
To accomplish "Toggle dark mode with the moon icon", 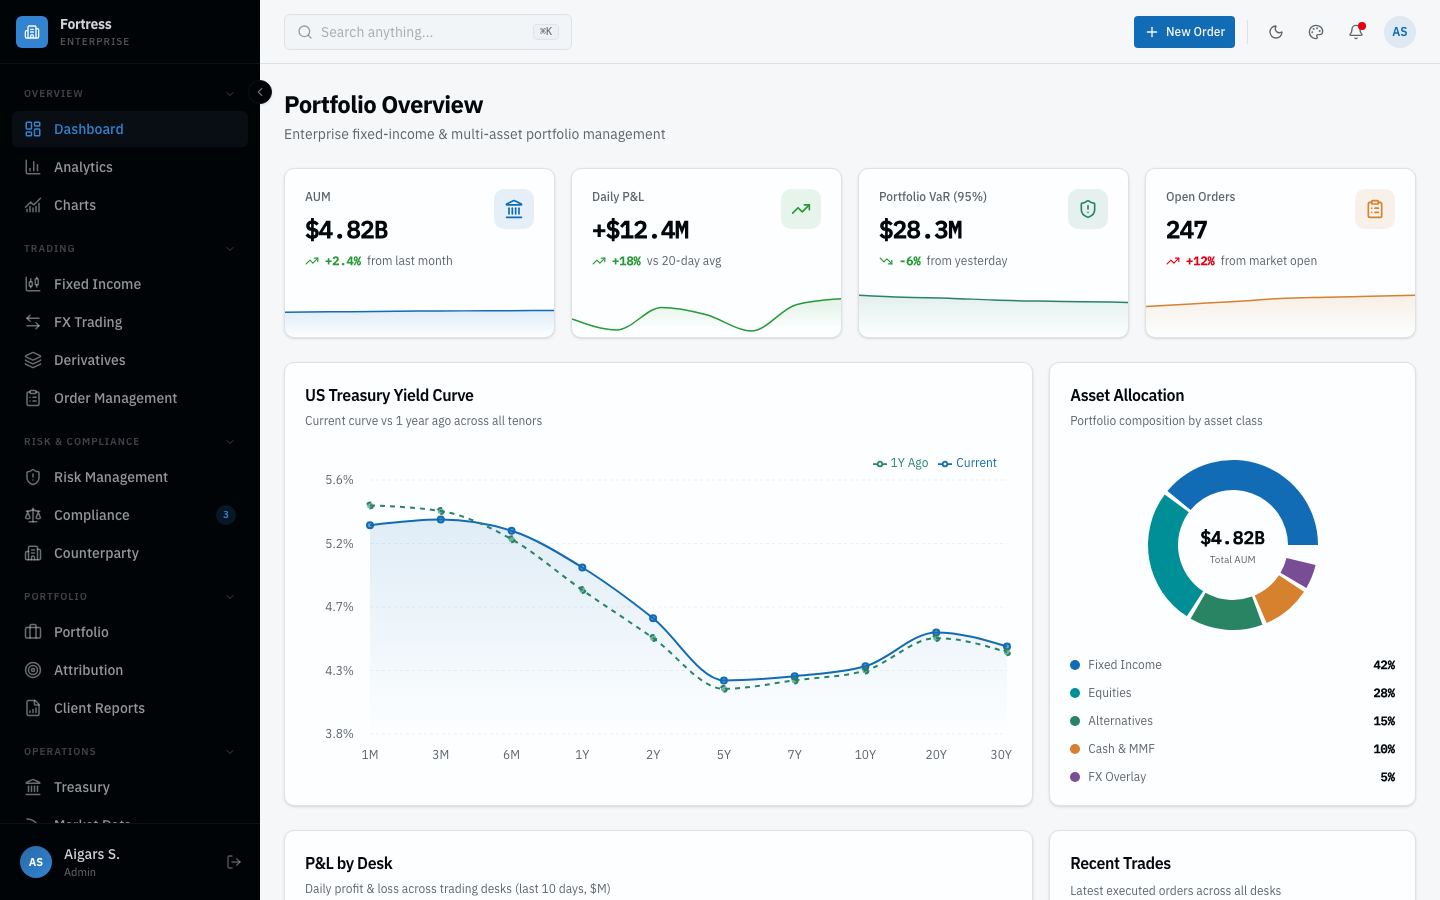I will point(1276,31).
